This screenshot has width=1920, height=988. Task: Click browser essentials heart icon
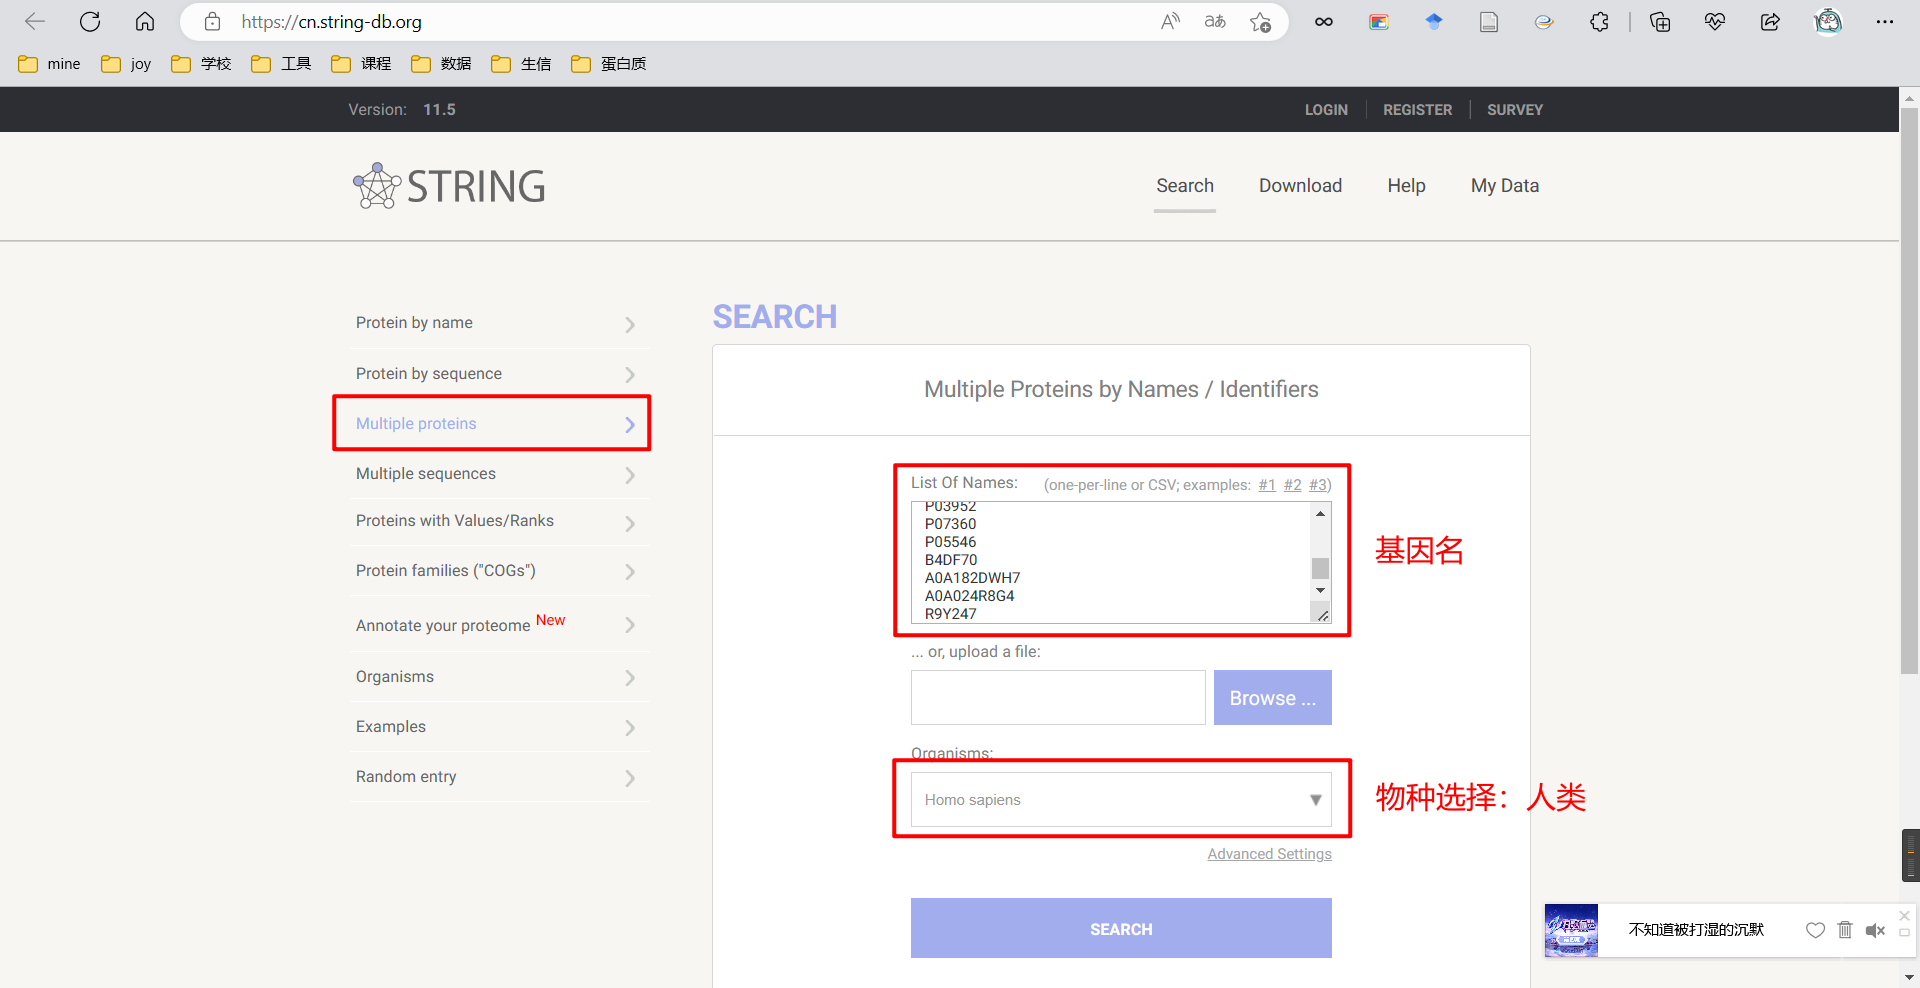1715,21
